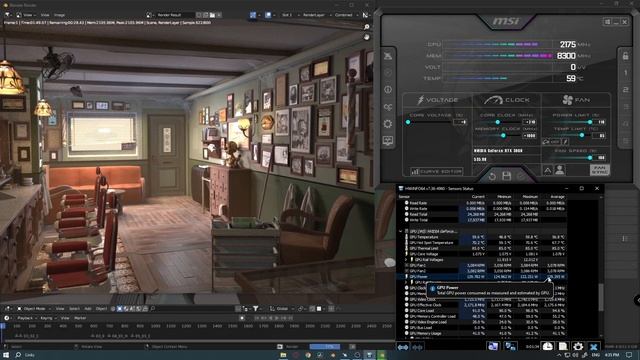The height and width of the screenshot is (360, 640).
Task: Open the Afterburner information icon
Action: [388, 89]
